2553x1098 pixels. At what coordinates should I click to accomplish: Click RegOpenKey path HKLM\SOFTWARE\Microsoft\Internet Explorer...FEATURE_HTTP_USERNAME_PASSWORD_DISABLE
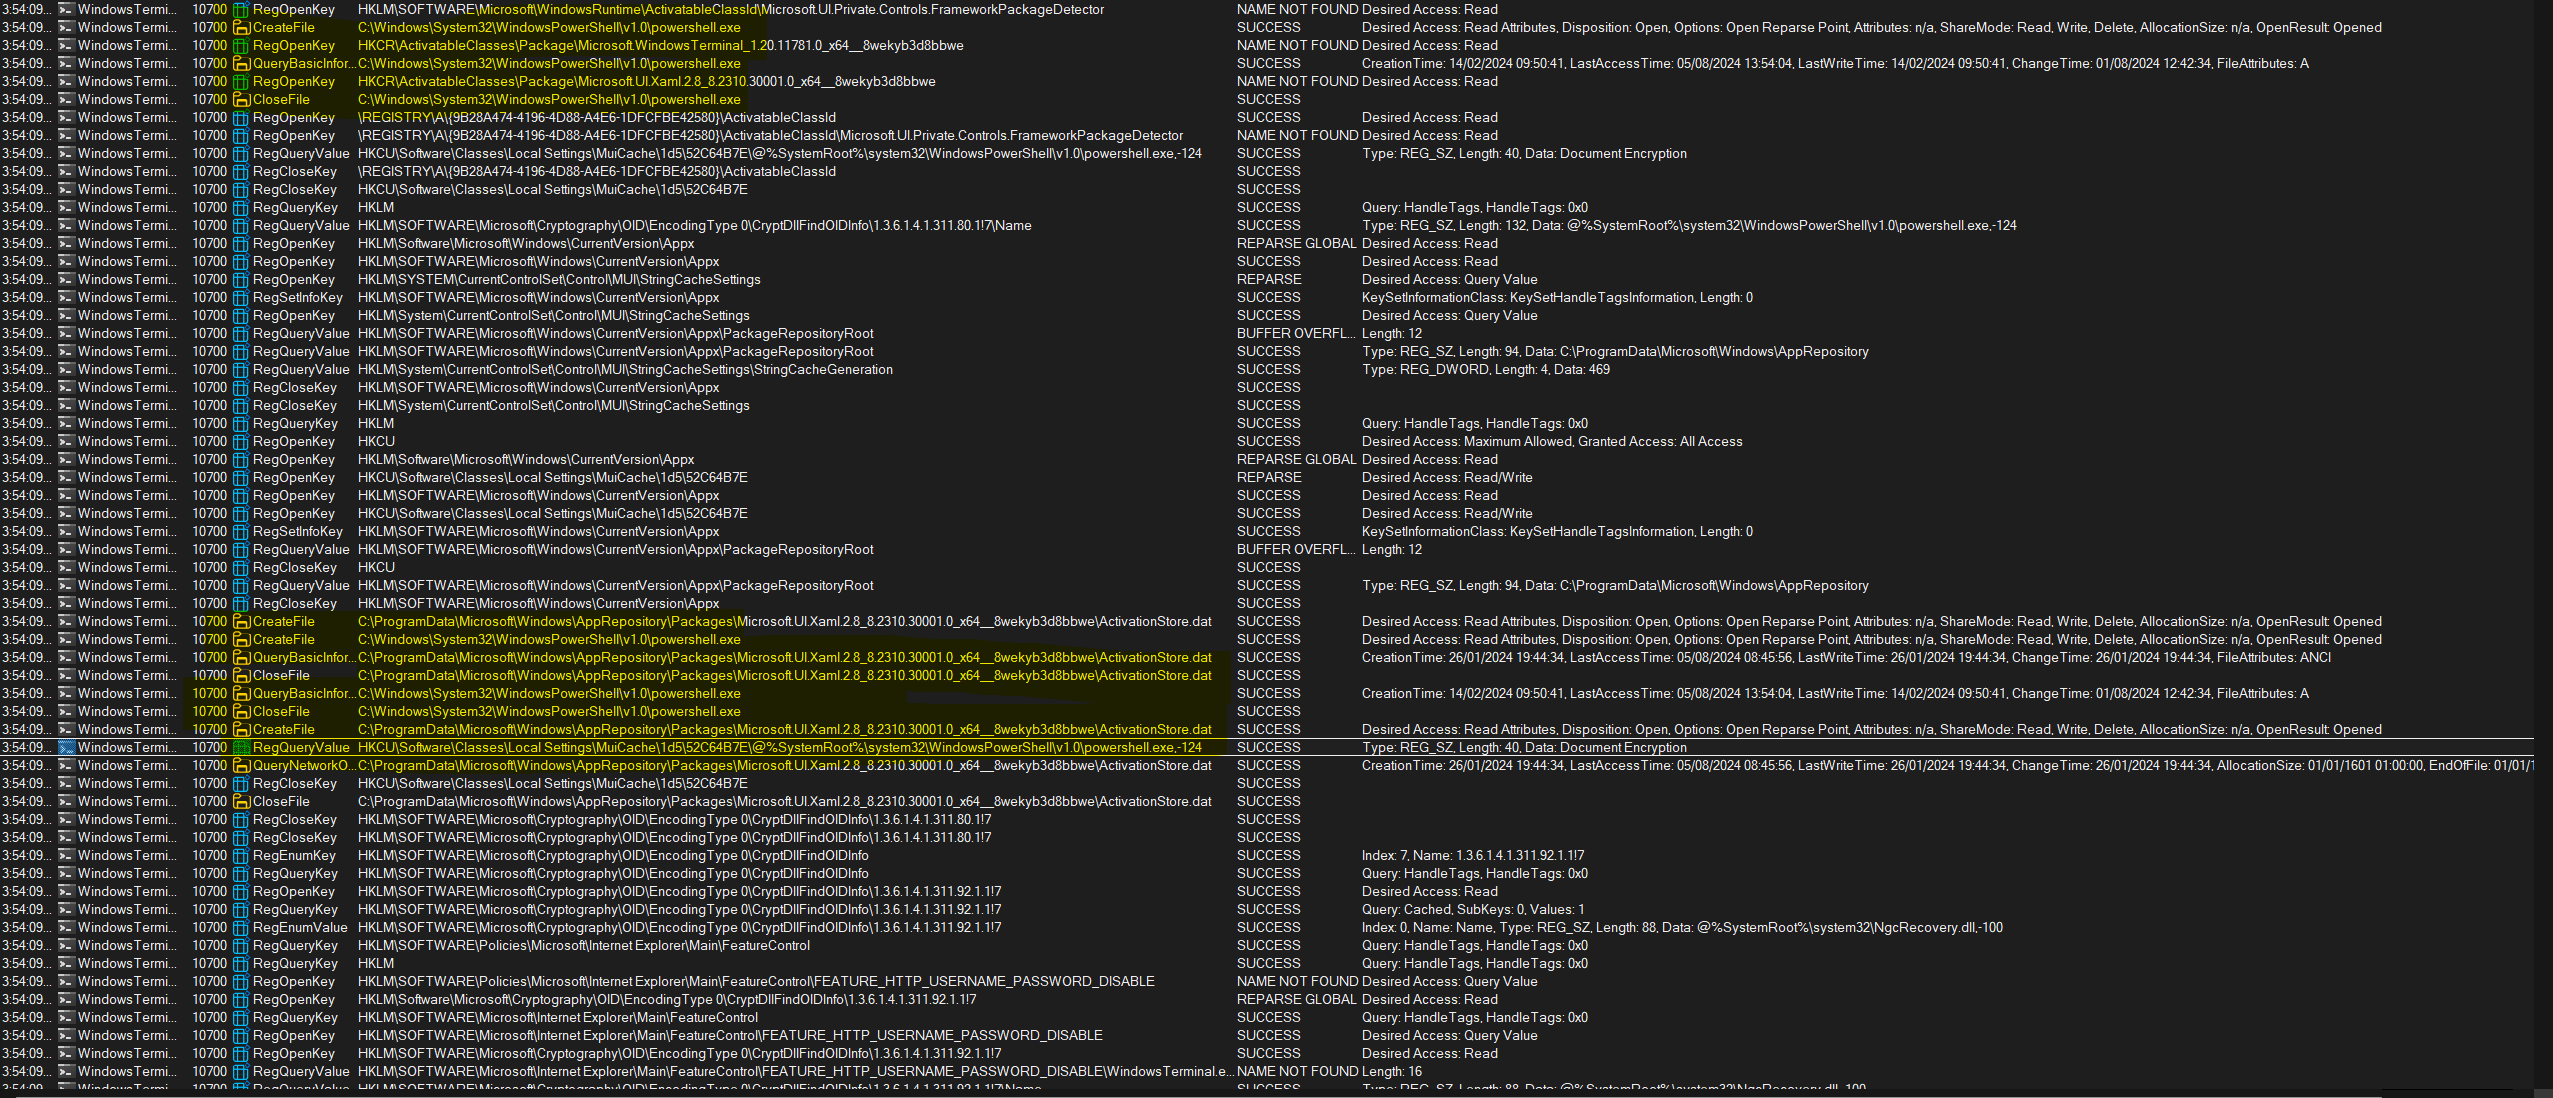730,1035
